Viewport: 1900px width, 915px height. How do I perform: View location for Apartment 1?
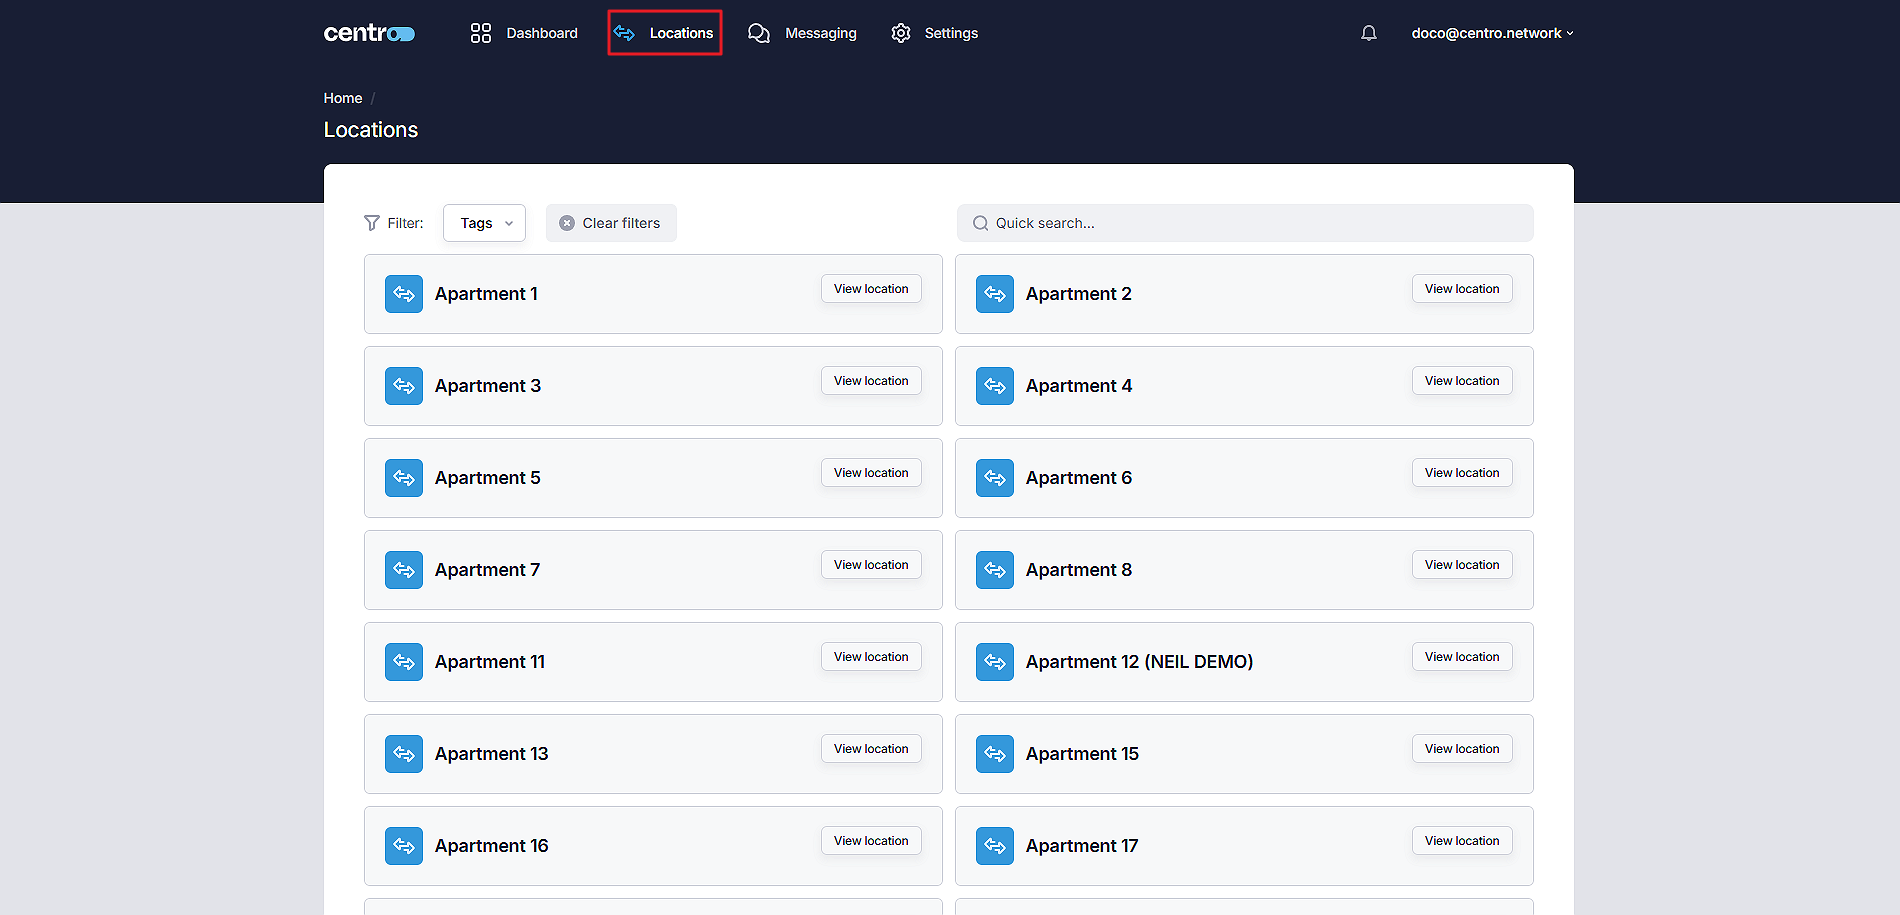tap(871, 289)
